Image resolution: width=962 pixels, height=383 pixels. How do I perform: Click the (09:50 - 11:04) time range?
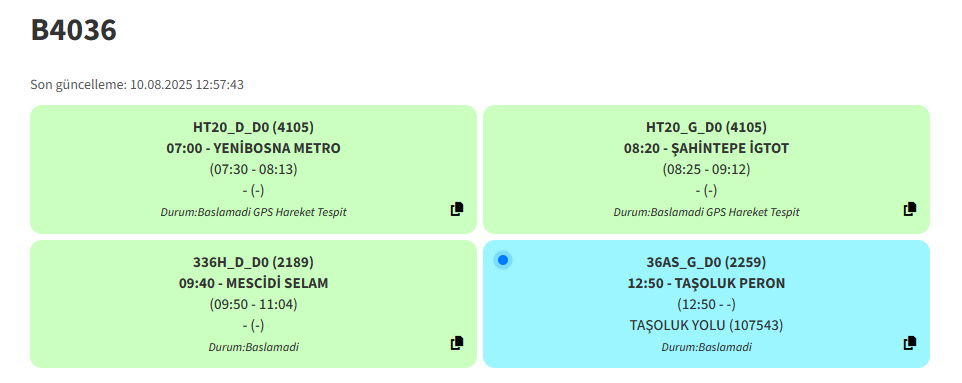(x=253, y=304)
